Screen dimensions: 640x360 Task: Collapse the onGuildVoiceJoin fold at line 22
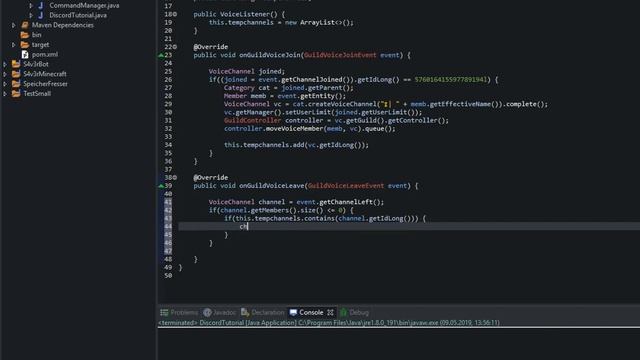[x=175, y=47]
